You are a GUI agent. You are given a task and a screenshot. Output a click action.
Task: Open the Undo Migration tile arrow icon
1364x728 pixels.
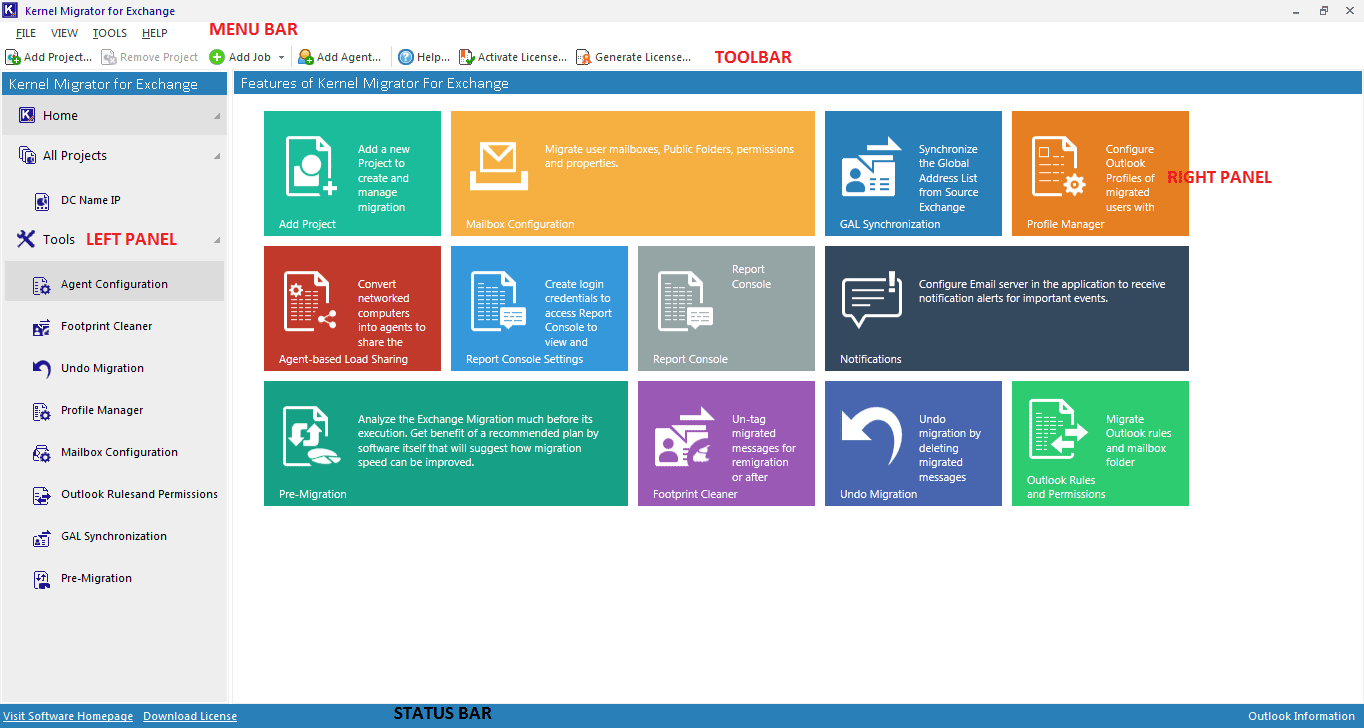[x=872, y=437]
